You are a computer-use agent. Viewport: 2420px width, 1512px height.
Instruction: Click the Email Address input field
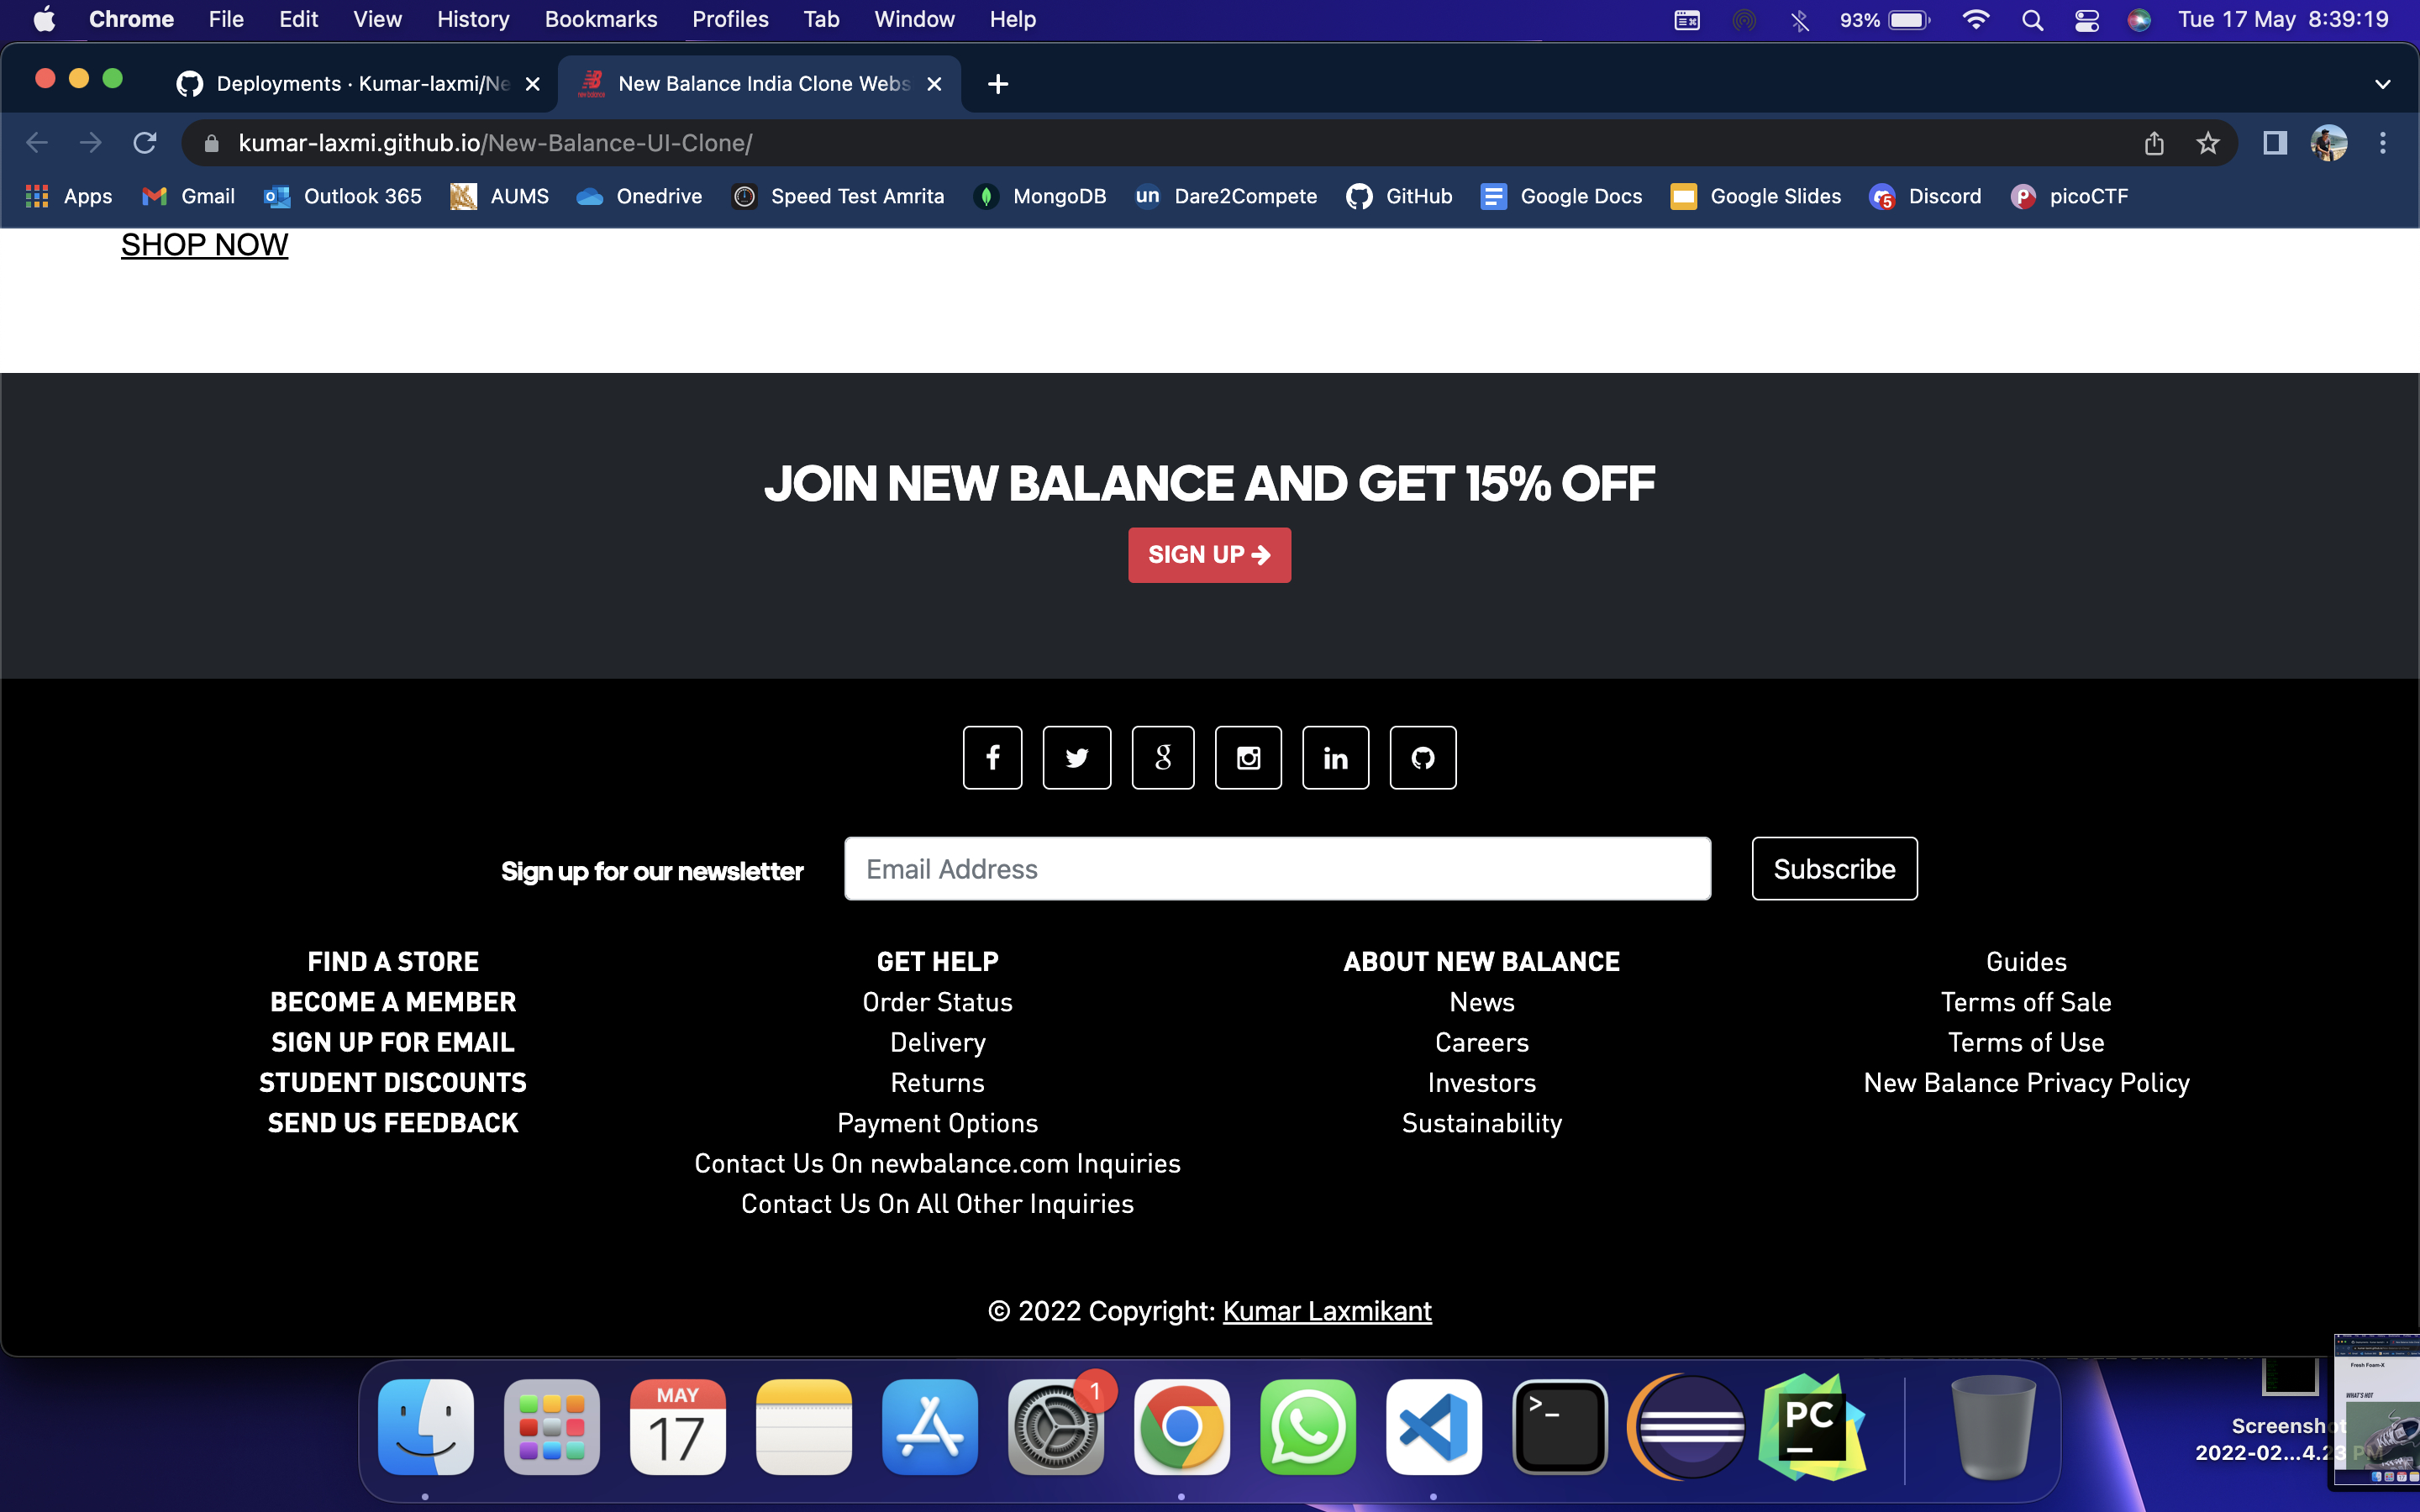pyautogui.click(x=1277, y=869)
